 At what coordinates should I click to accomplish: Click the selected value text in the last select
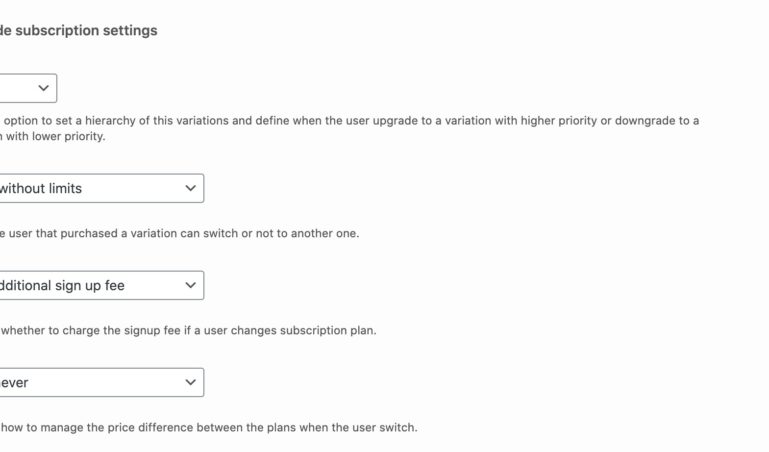tap(14, 382)
